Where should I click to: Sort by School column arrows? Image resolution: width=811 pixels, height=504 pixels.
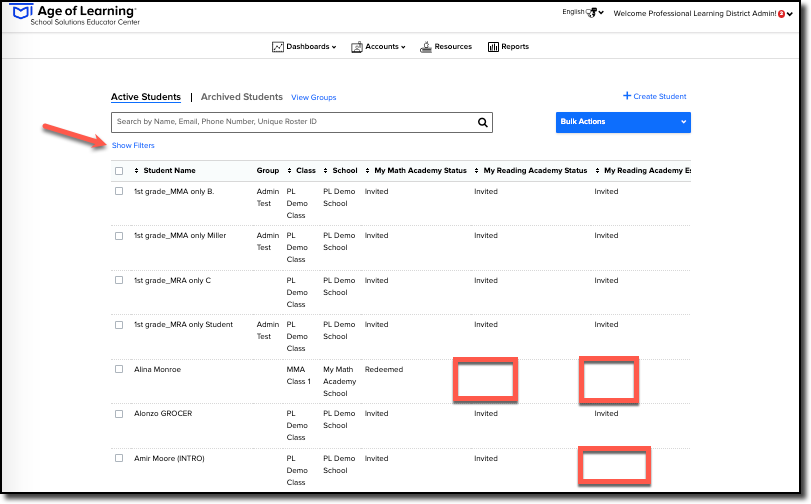tap(325, 171)
